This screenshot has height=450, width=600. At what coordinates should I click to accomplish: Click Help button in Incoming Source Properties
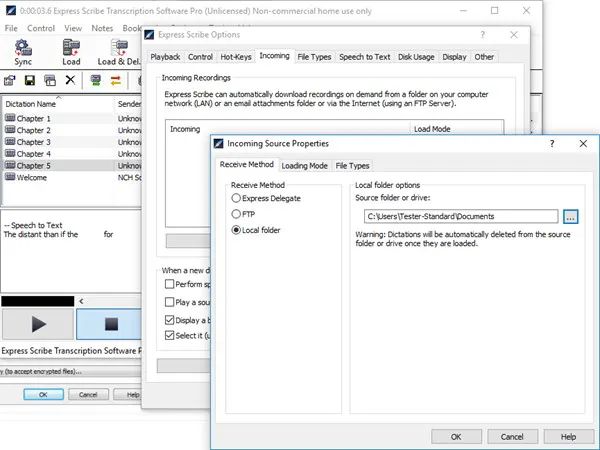(x=568, y=437)
